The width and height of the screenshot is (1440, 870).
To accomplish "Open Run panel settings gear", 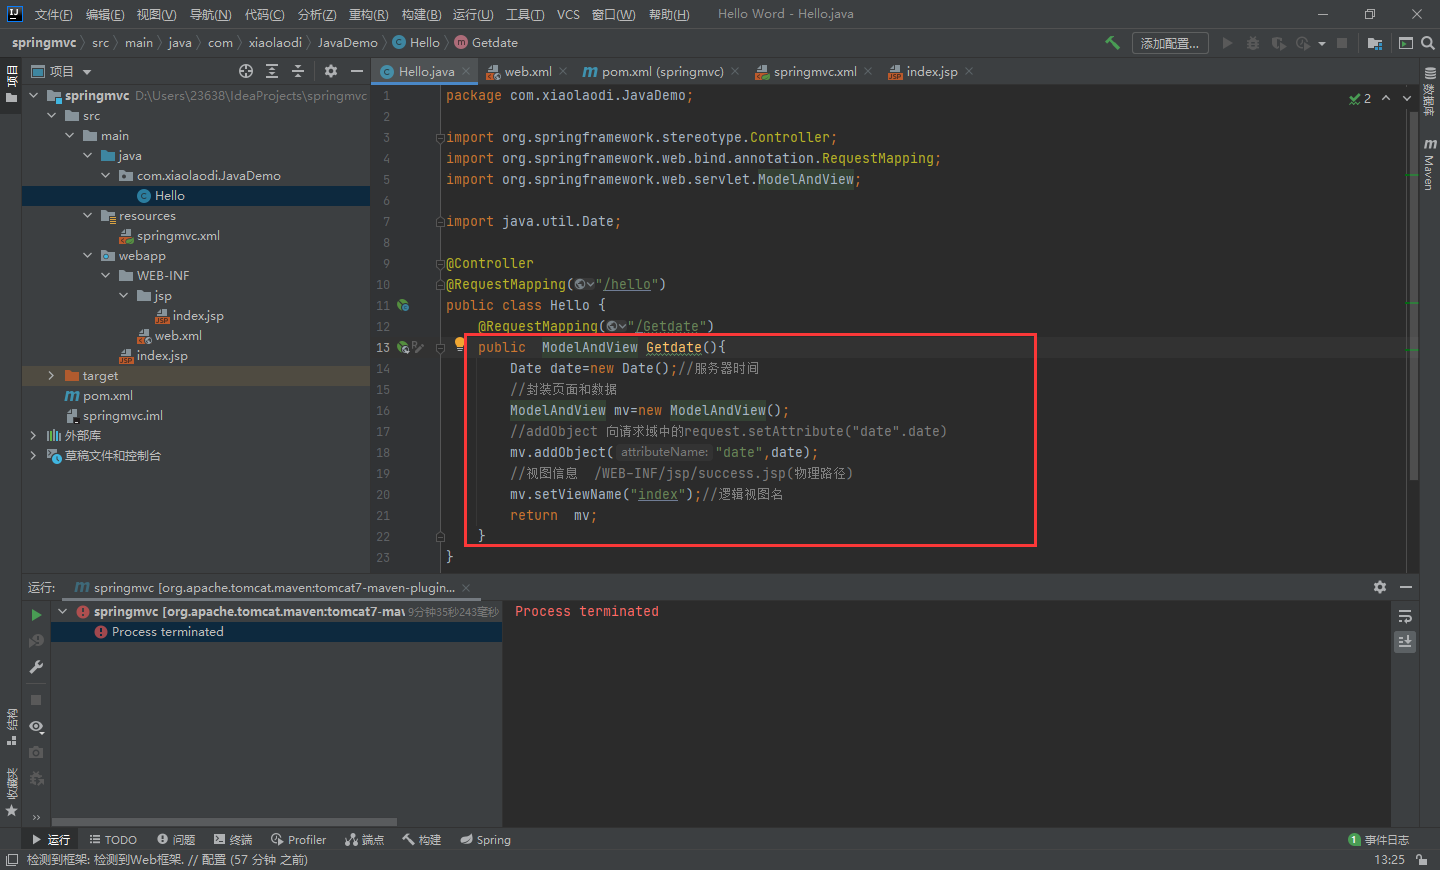I will tap(1380, 587).
